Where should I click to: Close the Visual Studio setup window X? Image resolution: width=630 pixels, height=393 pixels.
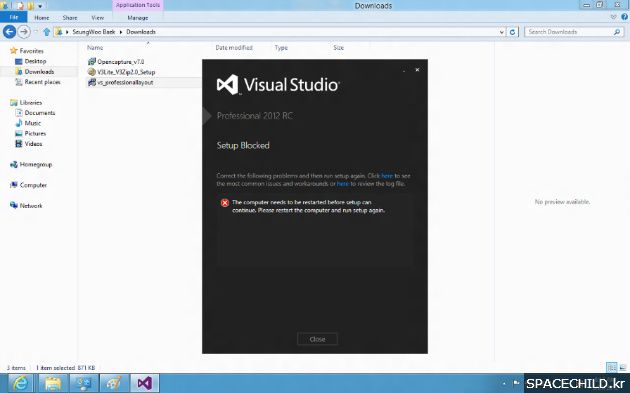(x=417, y=70)
